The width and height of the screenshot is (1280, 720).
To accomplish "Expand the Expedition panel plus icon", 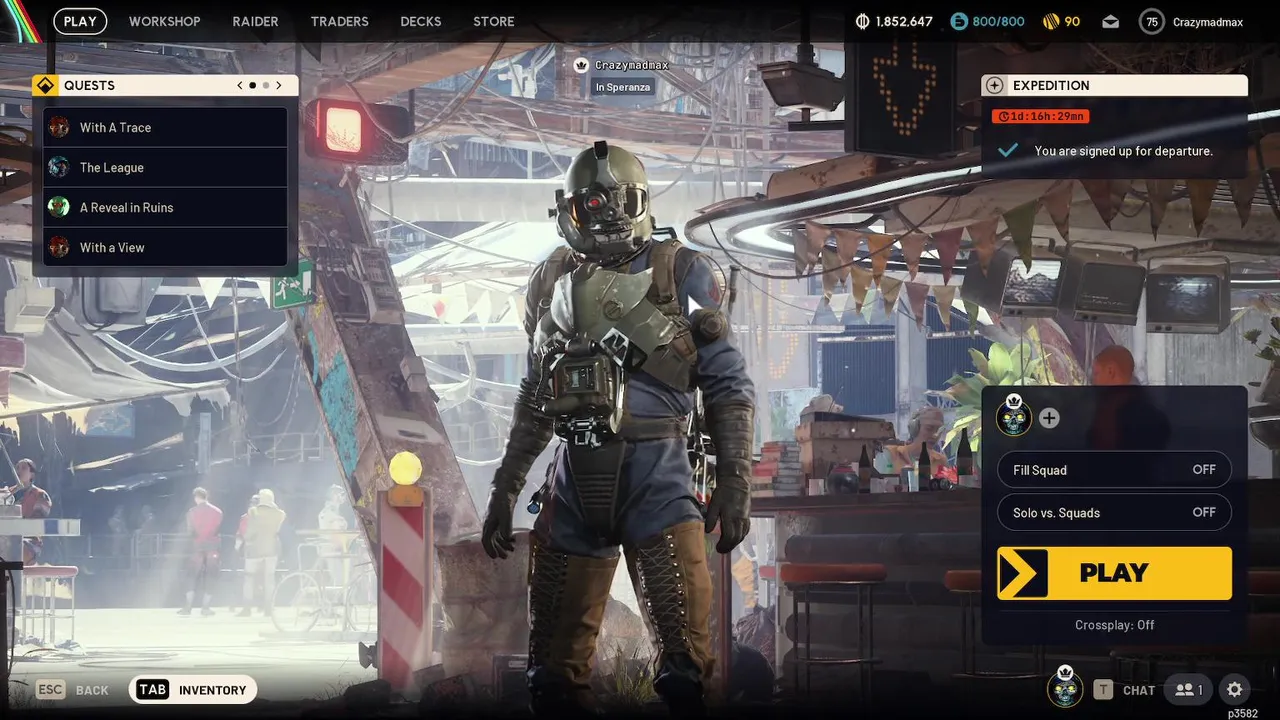I will [994, 85].
